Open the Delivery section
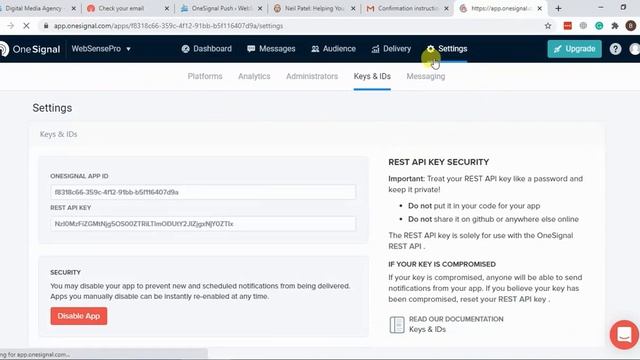Screen dimensions: 640x360 pyautogui.click(x=391, y=49)
